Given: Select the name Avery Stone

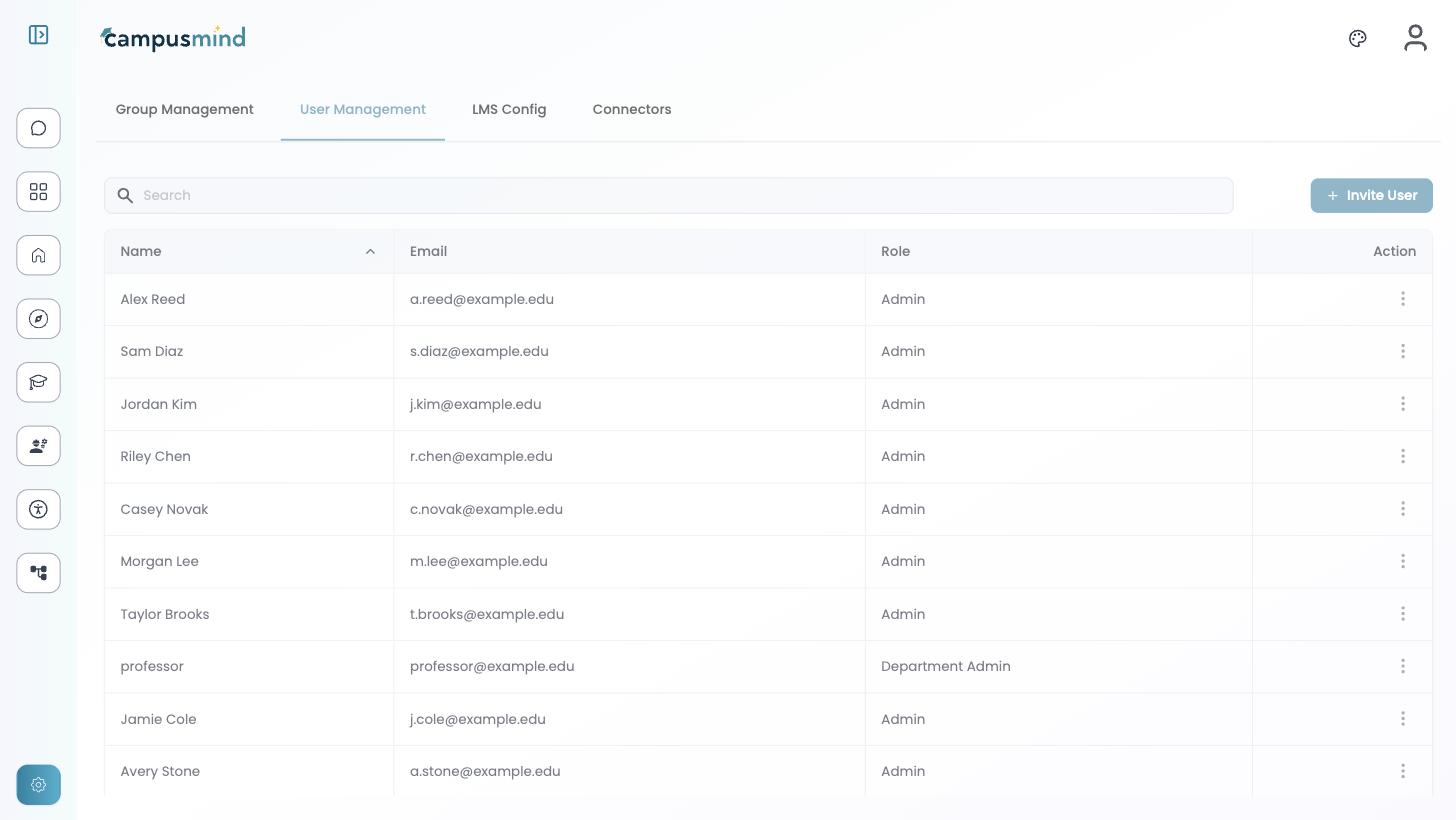Looking at the screenshot, I should (160, 771).
